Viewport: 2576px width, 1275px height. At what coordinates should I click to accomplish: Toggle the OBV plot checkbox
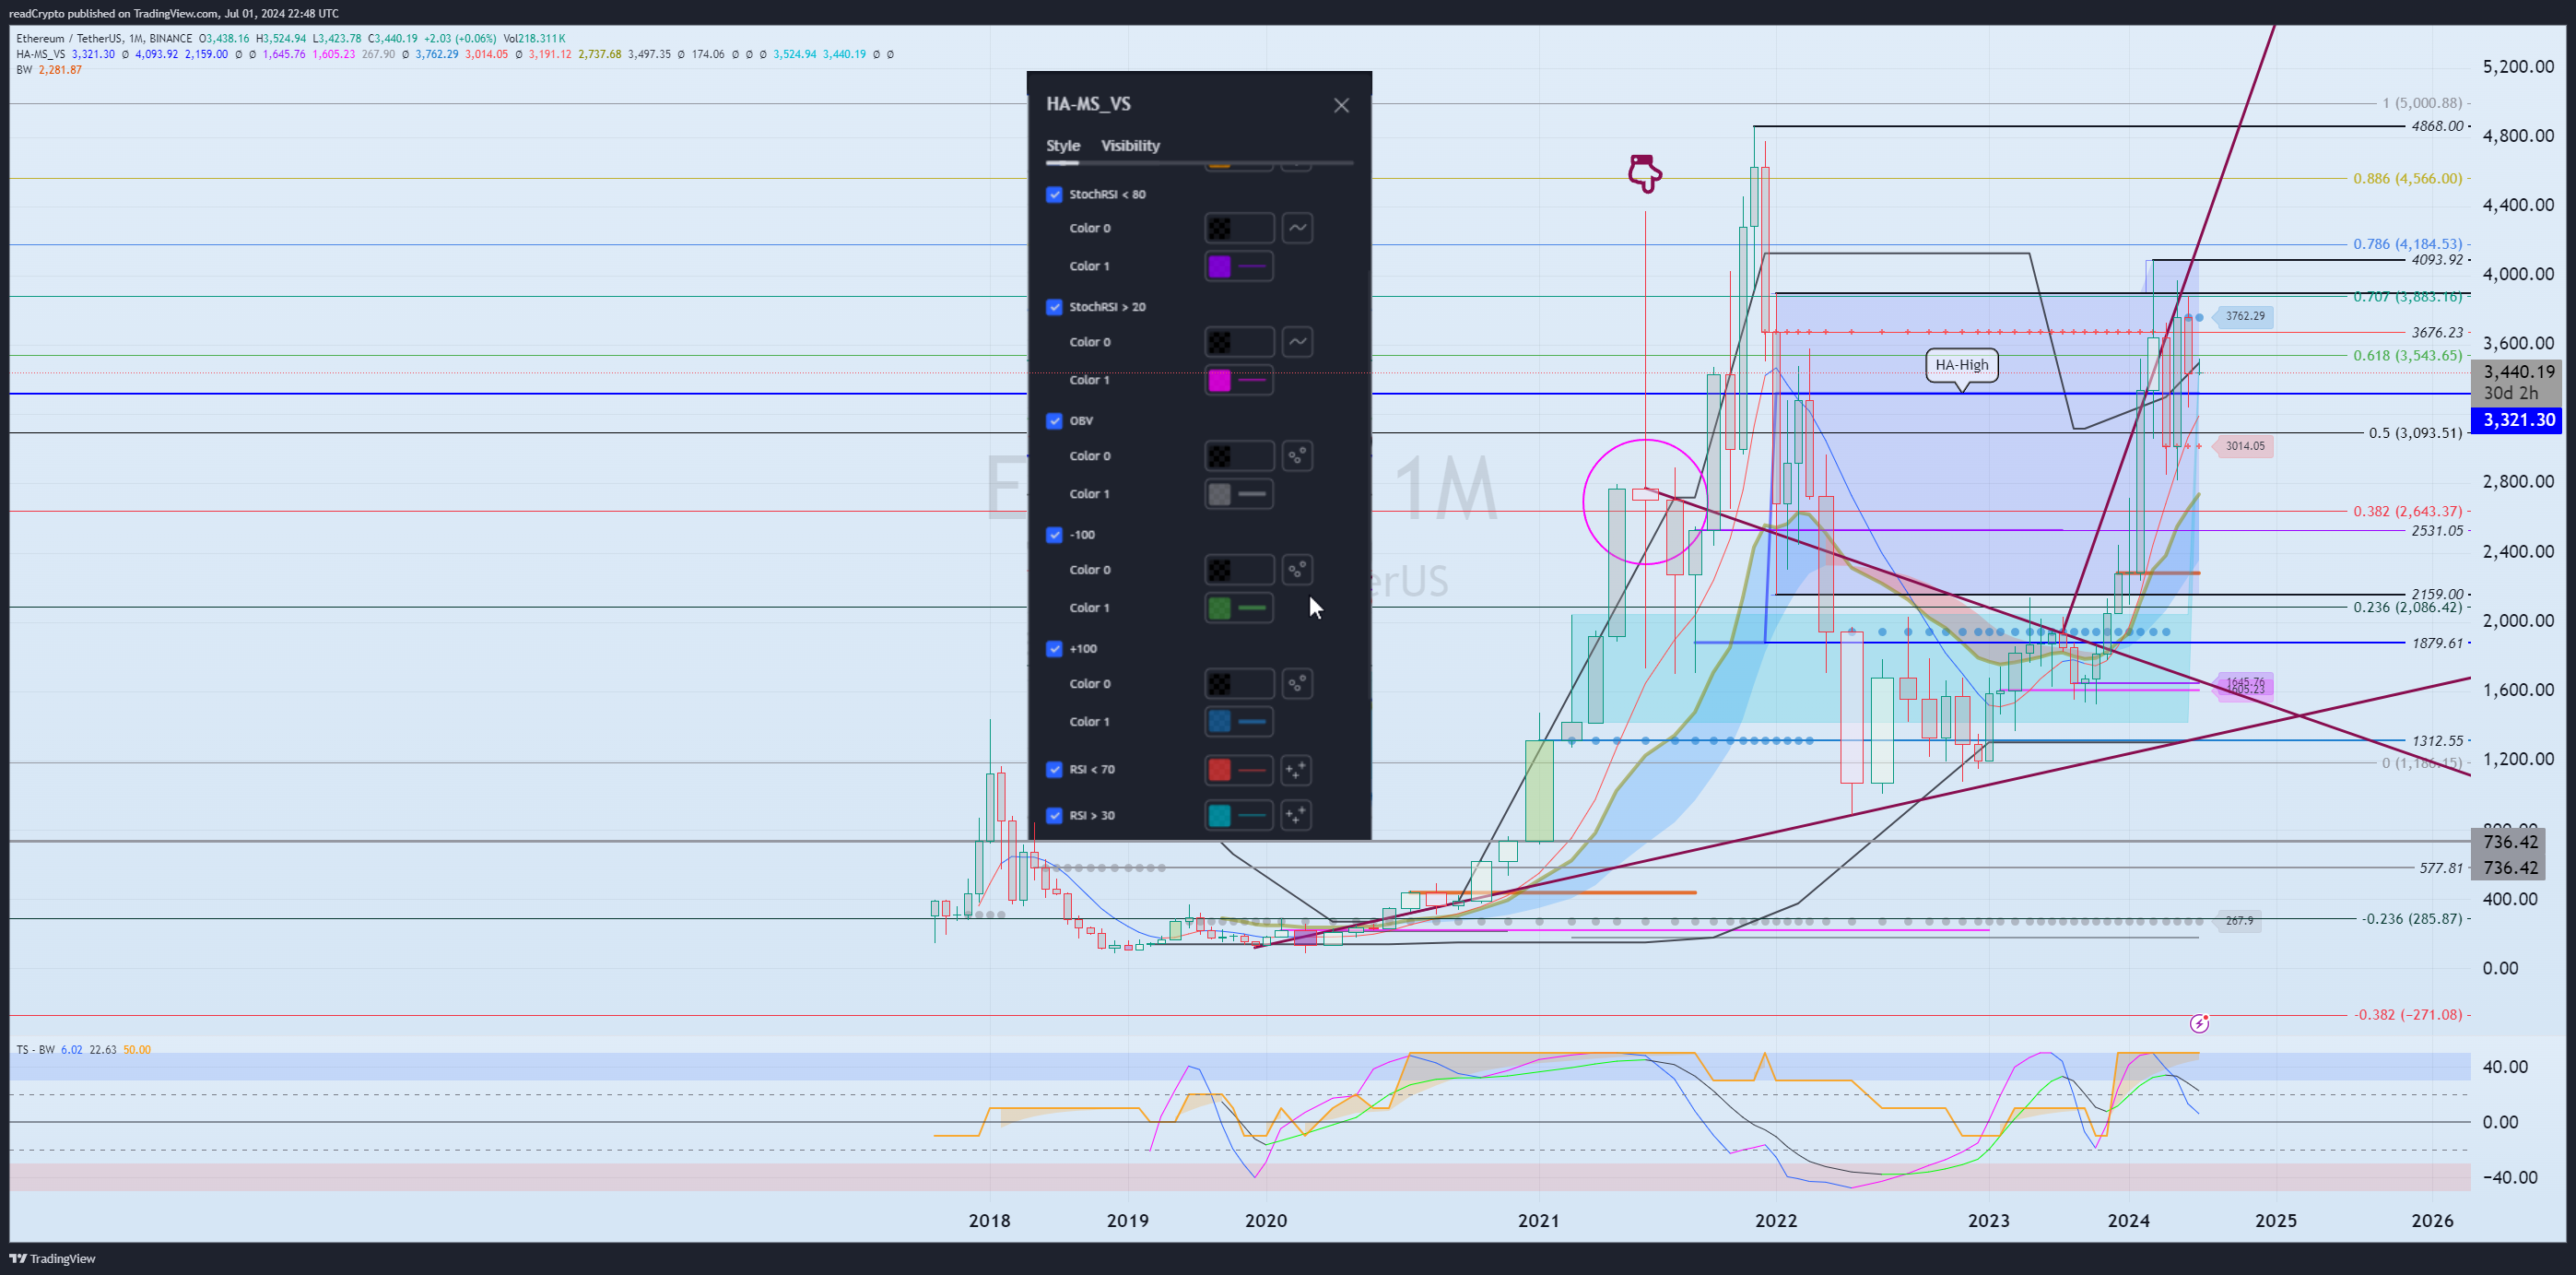pyautogui.click(x=1054, y=421)
